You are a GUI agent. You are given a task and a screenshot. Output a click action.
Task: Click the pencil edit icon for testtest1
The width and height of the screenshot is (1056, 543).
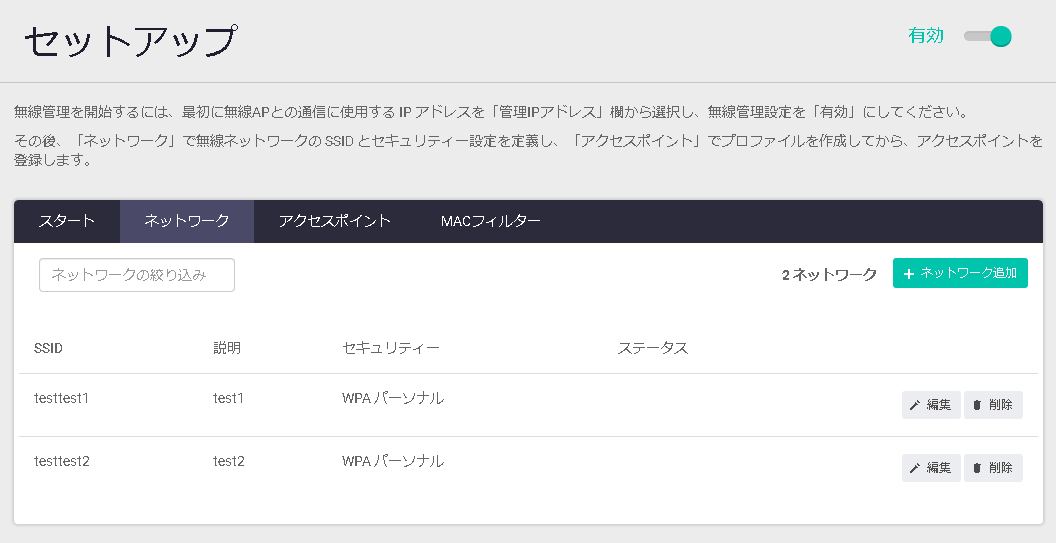(x=915, y=405)
